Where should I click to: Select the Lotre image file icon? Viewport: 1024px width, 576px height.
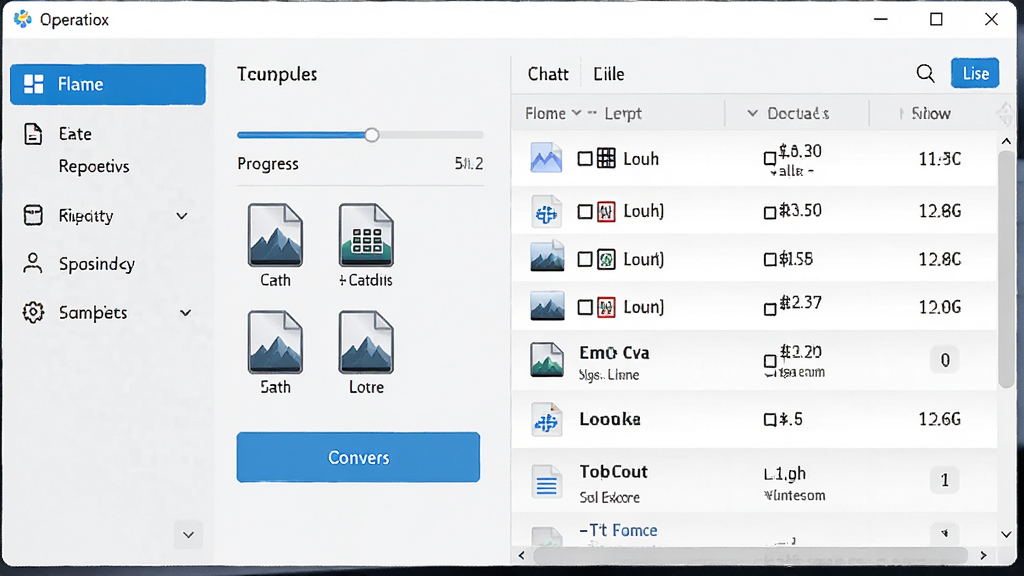click(x=366, y=342)
